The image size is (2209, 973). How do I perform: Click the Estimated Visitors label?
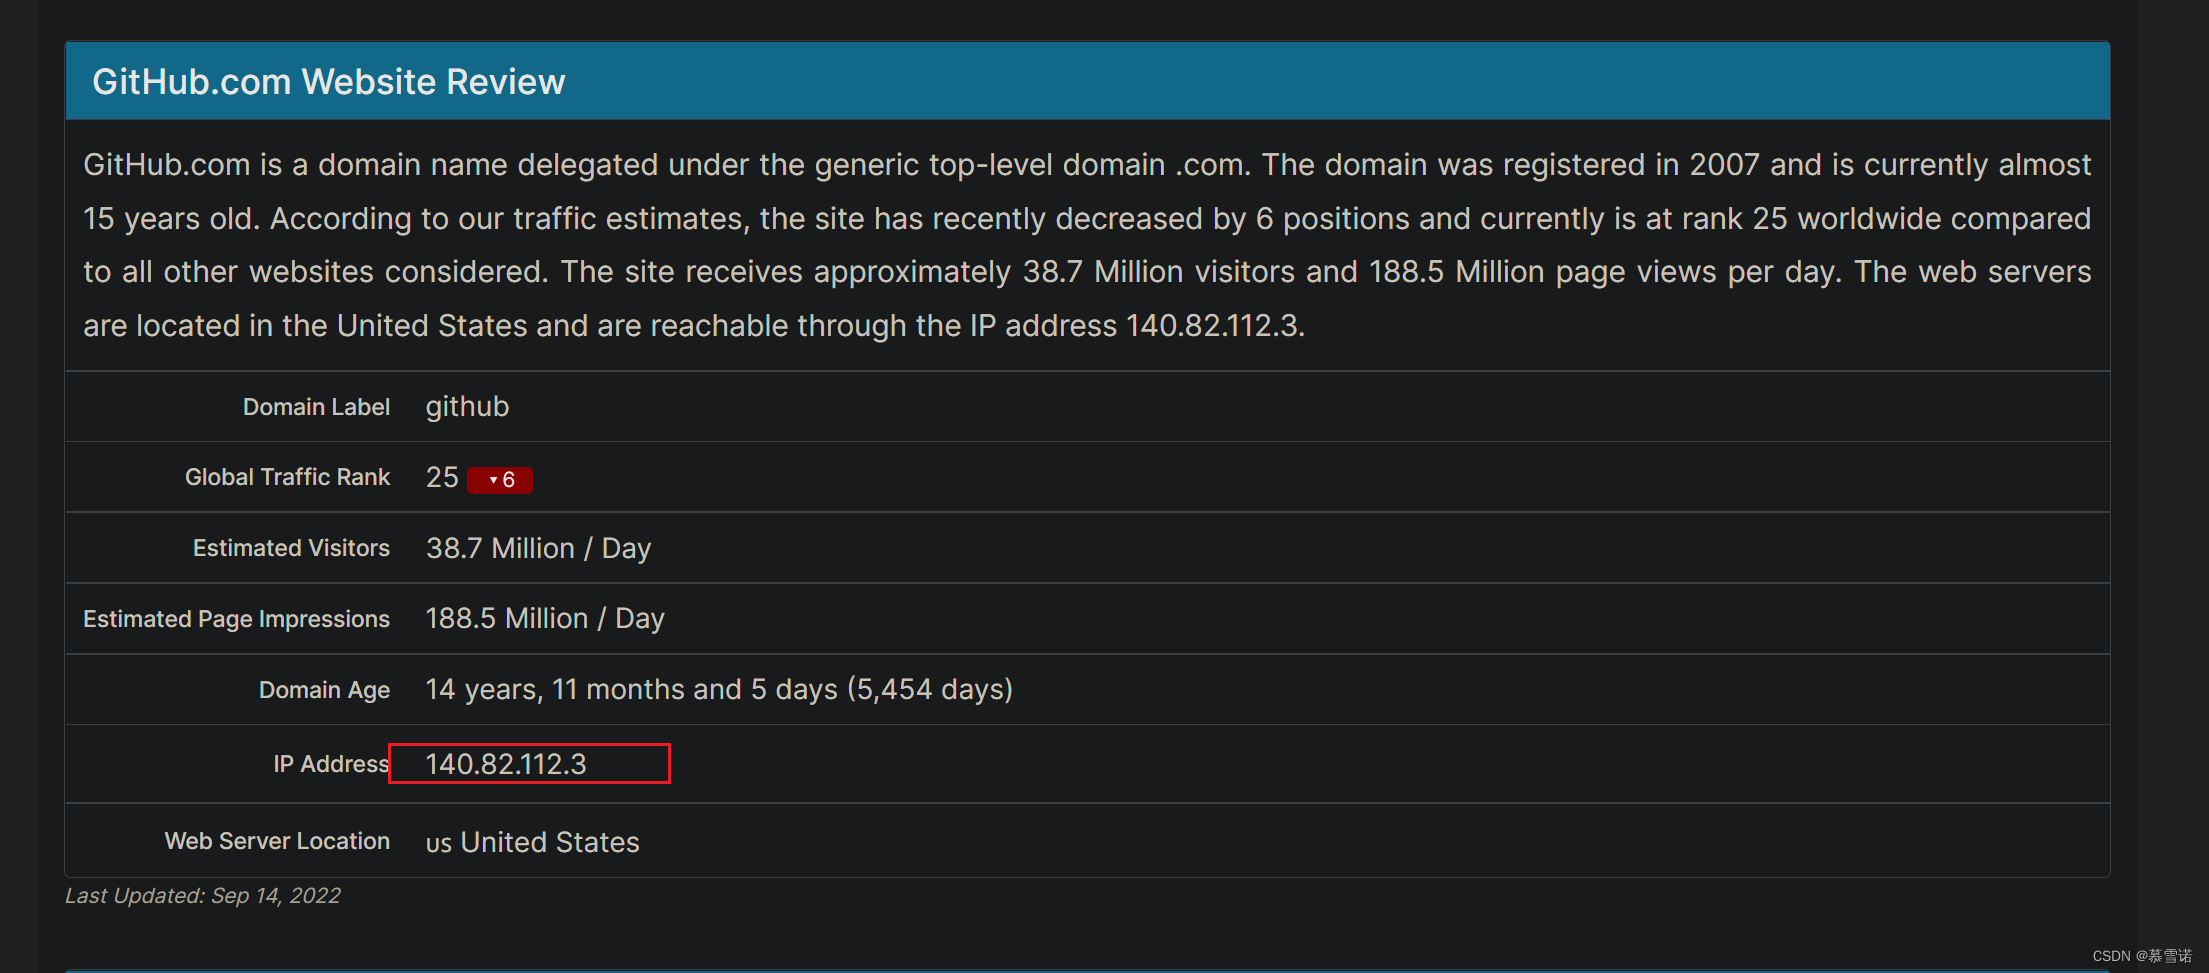coord(291,548)
